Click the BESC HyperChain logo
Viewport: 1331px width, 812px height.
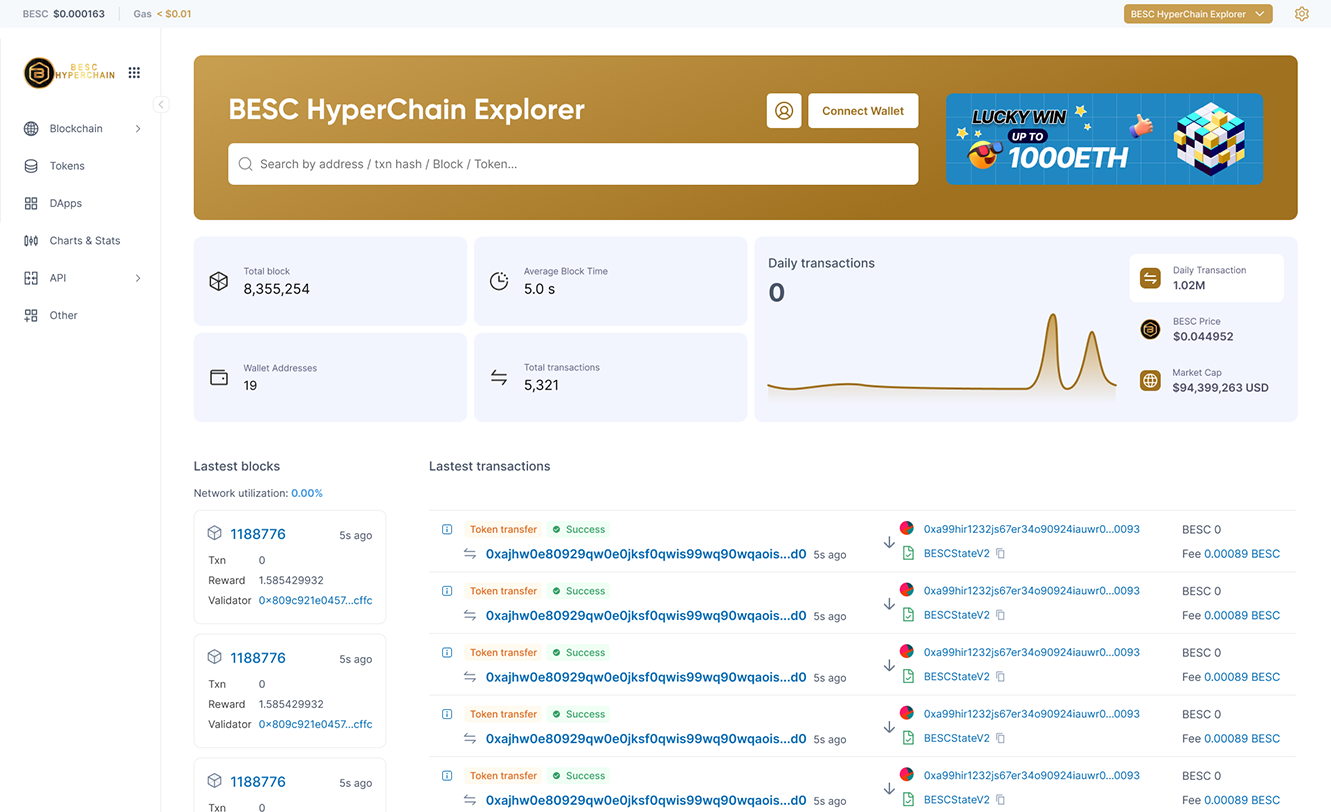70,73
